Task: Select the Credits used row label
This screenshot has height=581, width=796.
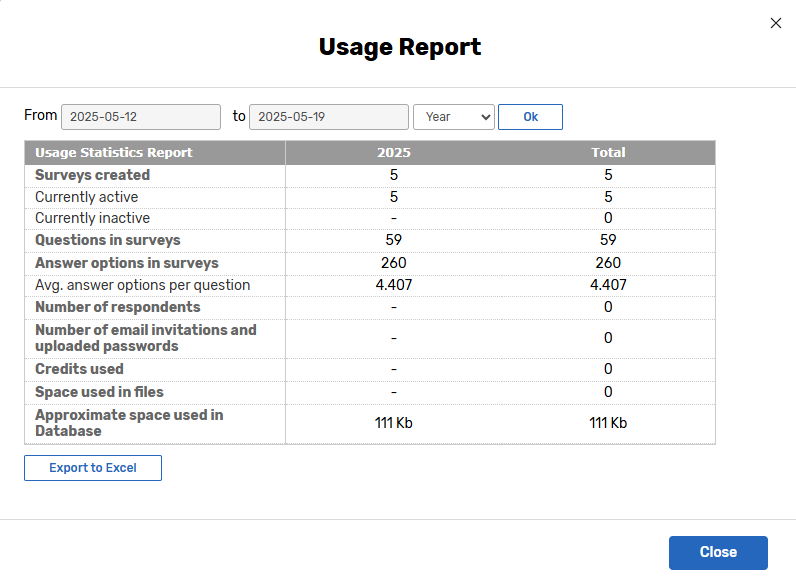Action: point(79,369)
